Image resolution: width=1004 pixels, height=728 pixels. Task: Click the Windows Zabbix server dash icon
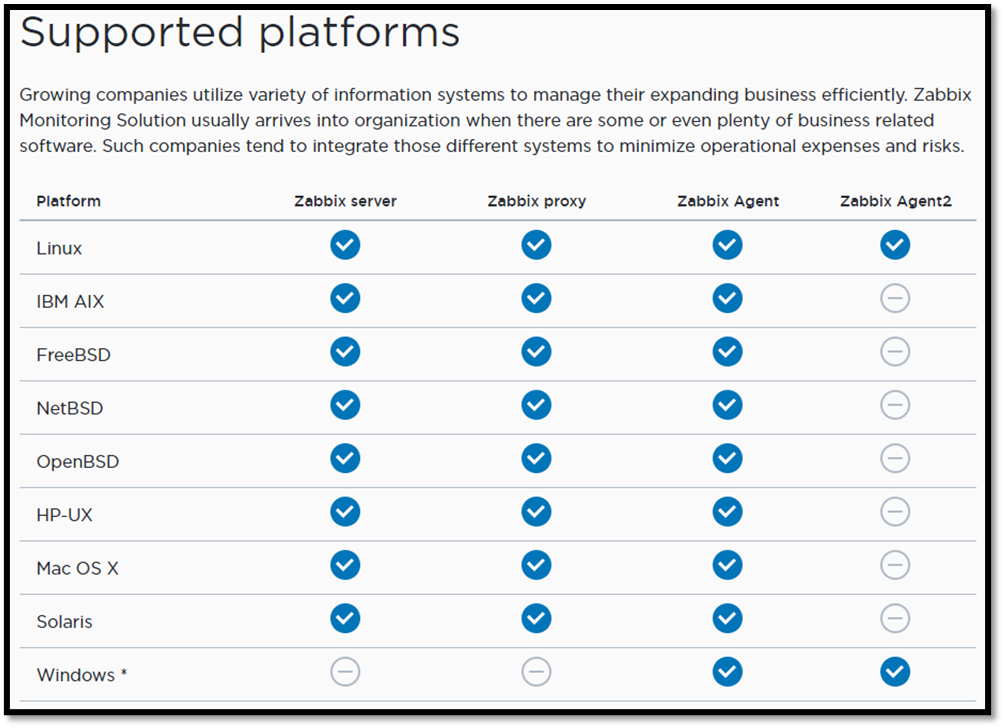(345, 673)
